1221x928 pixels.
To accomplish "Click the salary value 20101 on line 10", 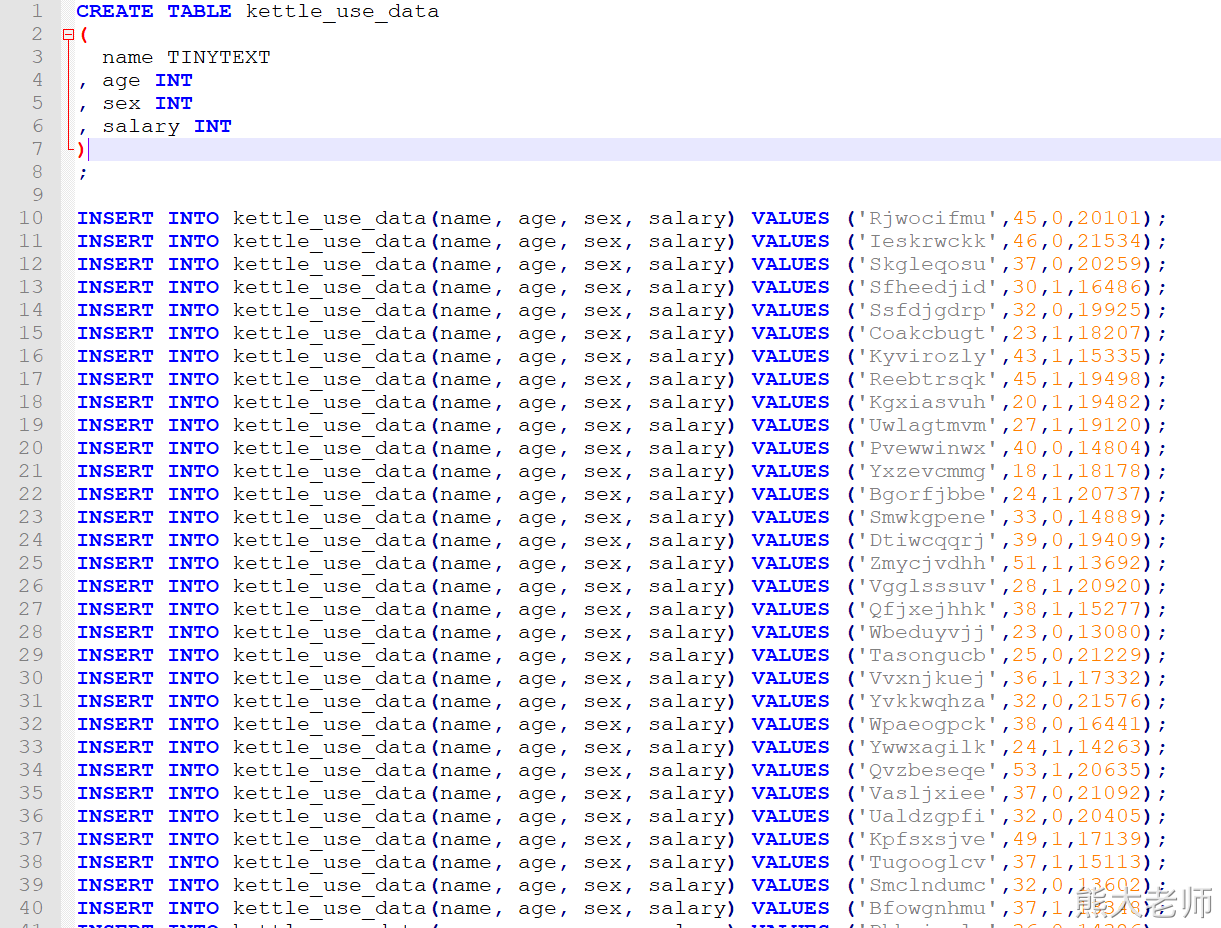I will pos(1109,219).
